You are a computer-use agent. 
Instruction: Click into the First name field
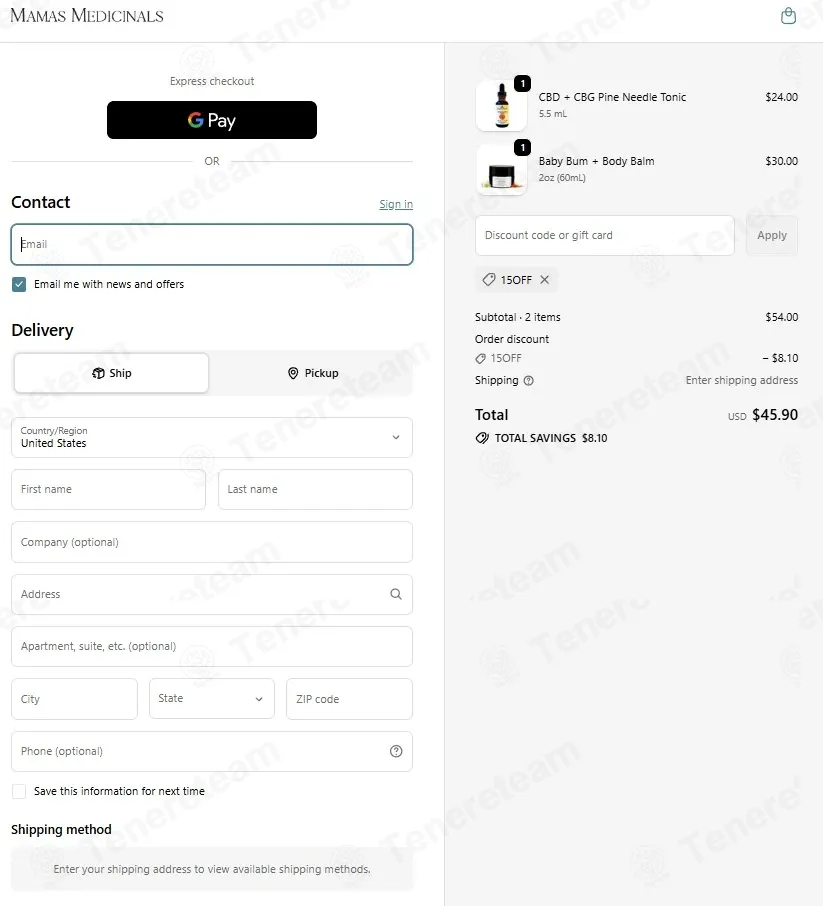[x=109, y=489]
